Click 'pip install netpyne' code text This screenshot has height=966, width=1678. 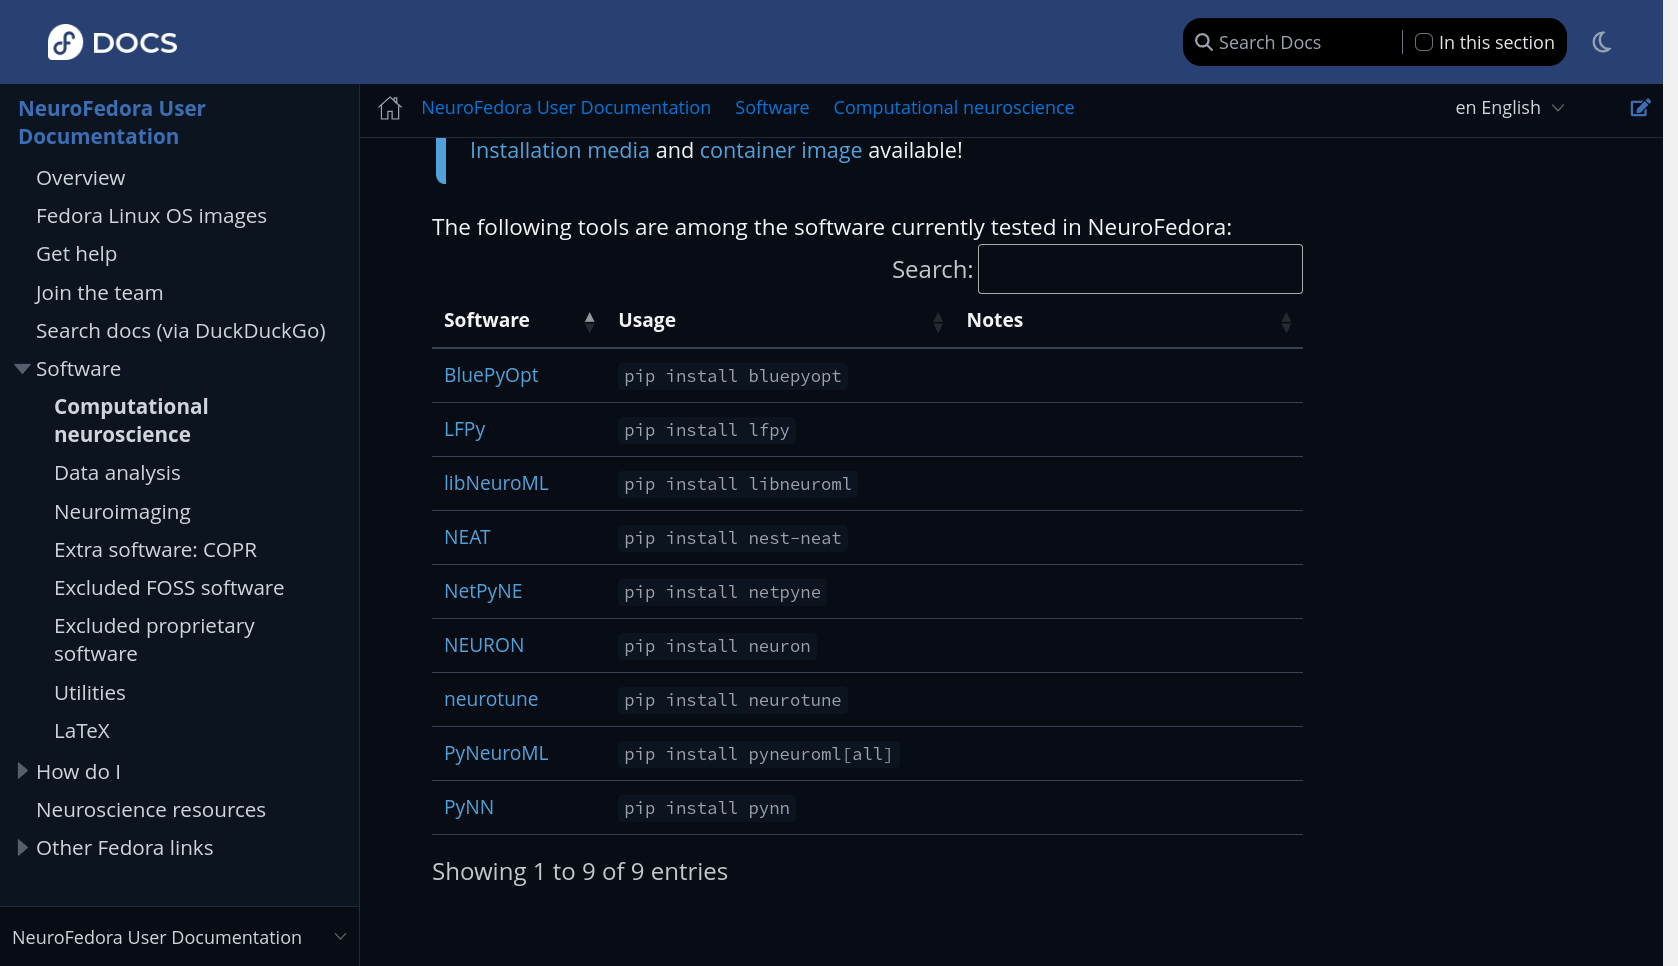tap(722, 592)
